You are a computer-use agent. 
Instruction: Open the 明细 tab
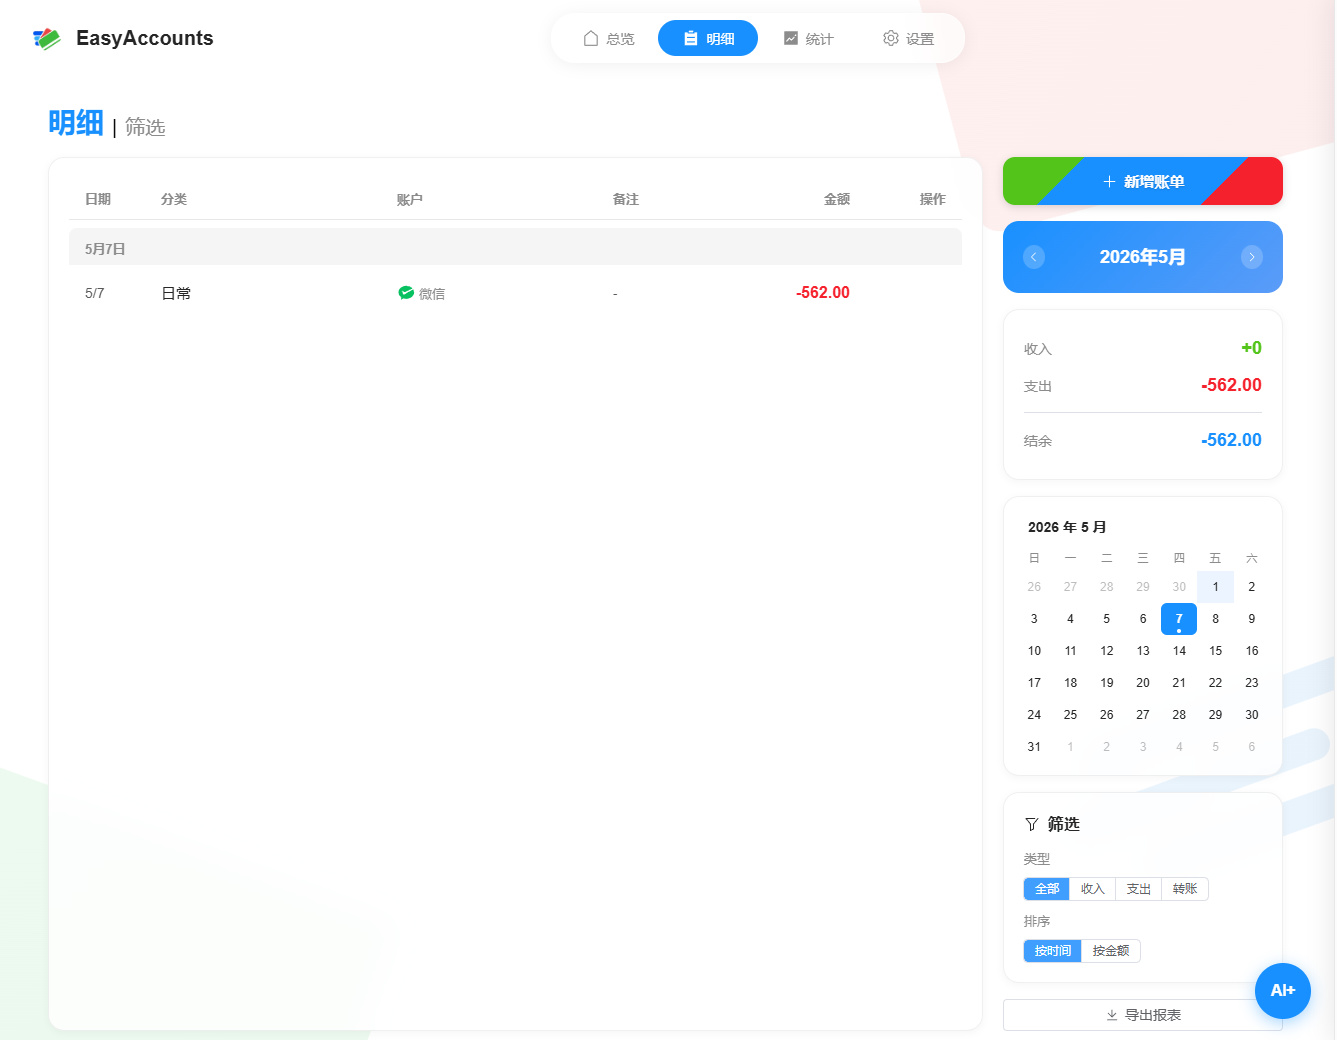click(x=708, y=38)
